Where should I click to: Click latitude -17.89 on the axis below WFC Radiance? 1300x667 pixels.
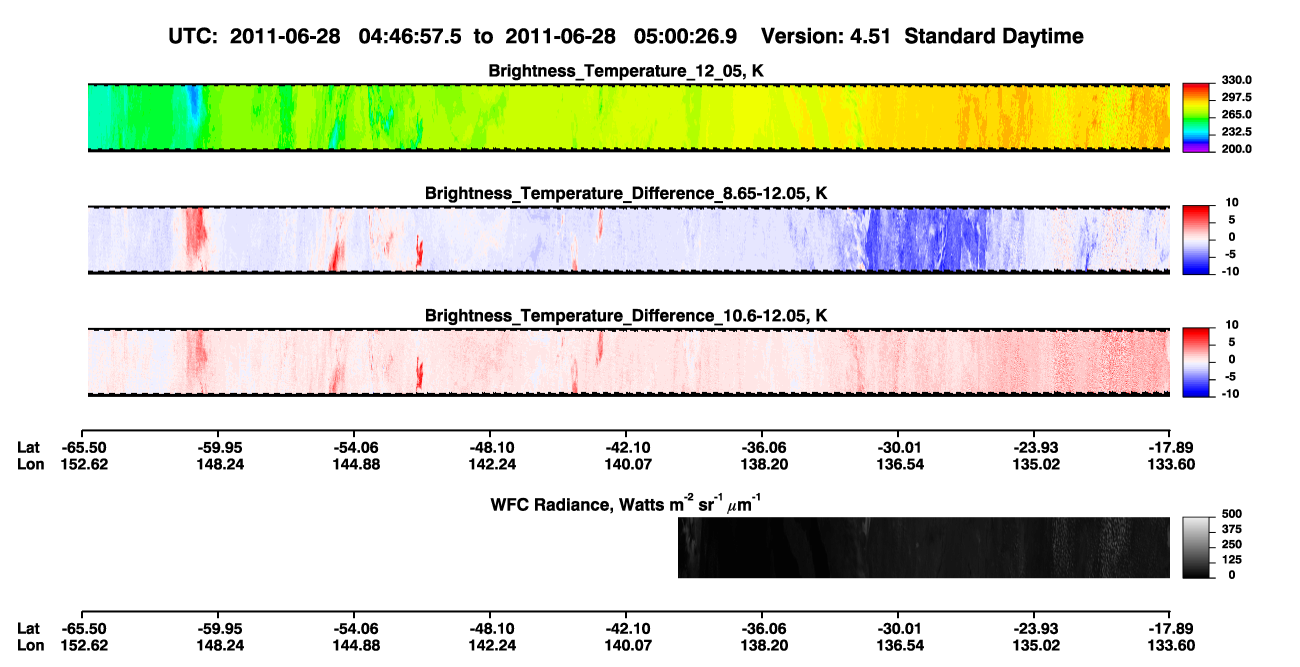[1170, 628]
